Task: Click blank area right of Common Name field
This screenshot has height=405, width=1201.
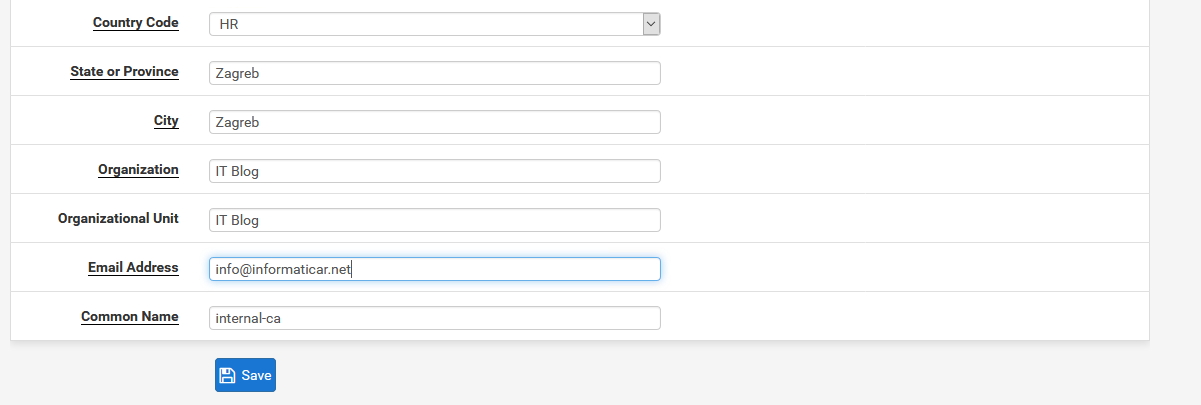Action: pos(900,318)
